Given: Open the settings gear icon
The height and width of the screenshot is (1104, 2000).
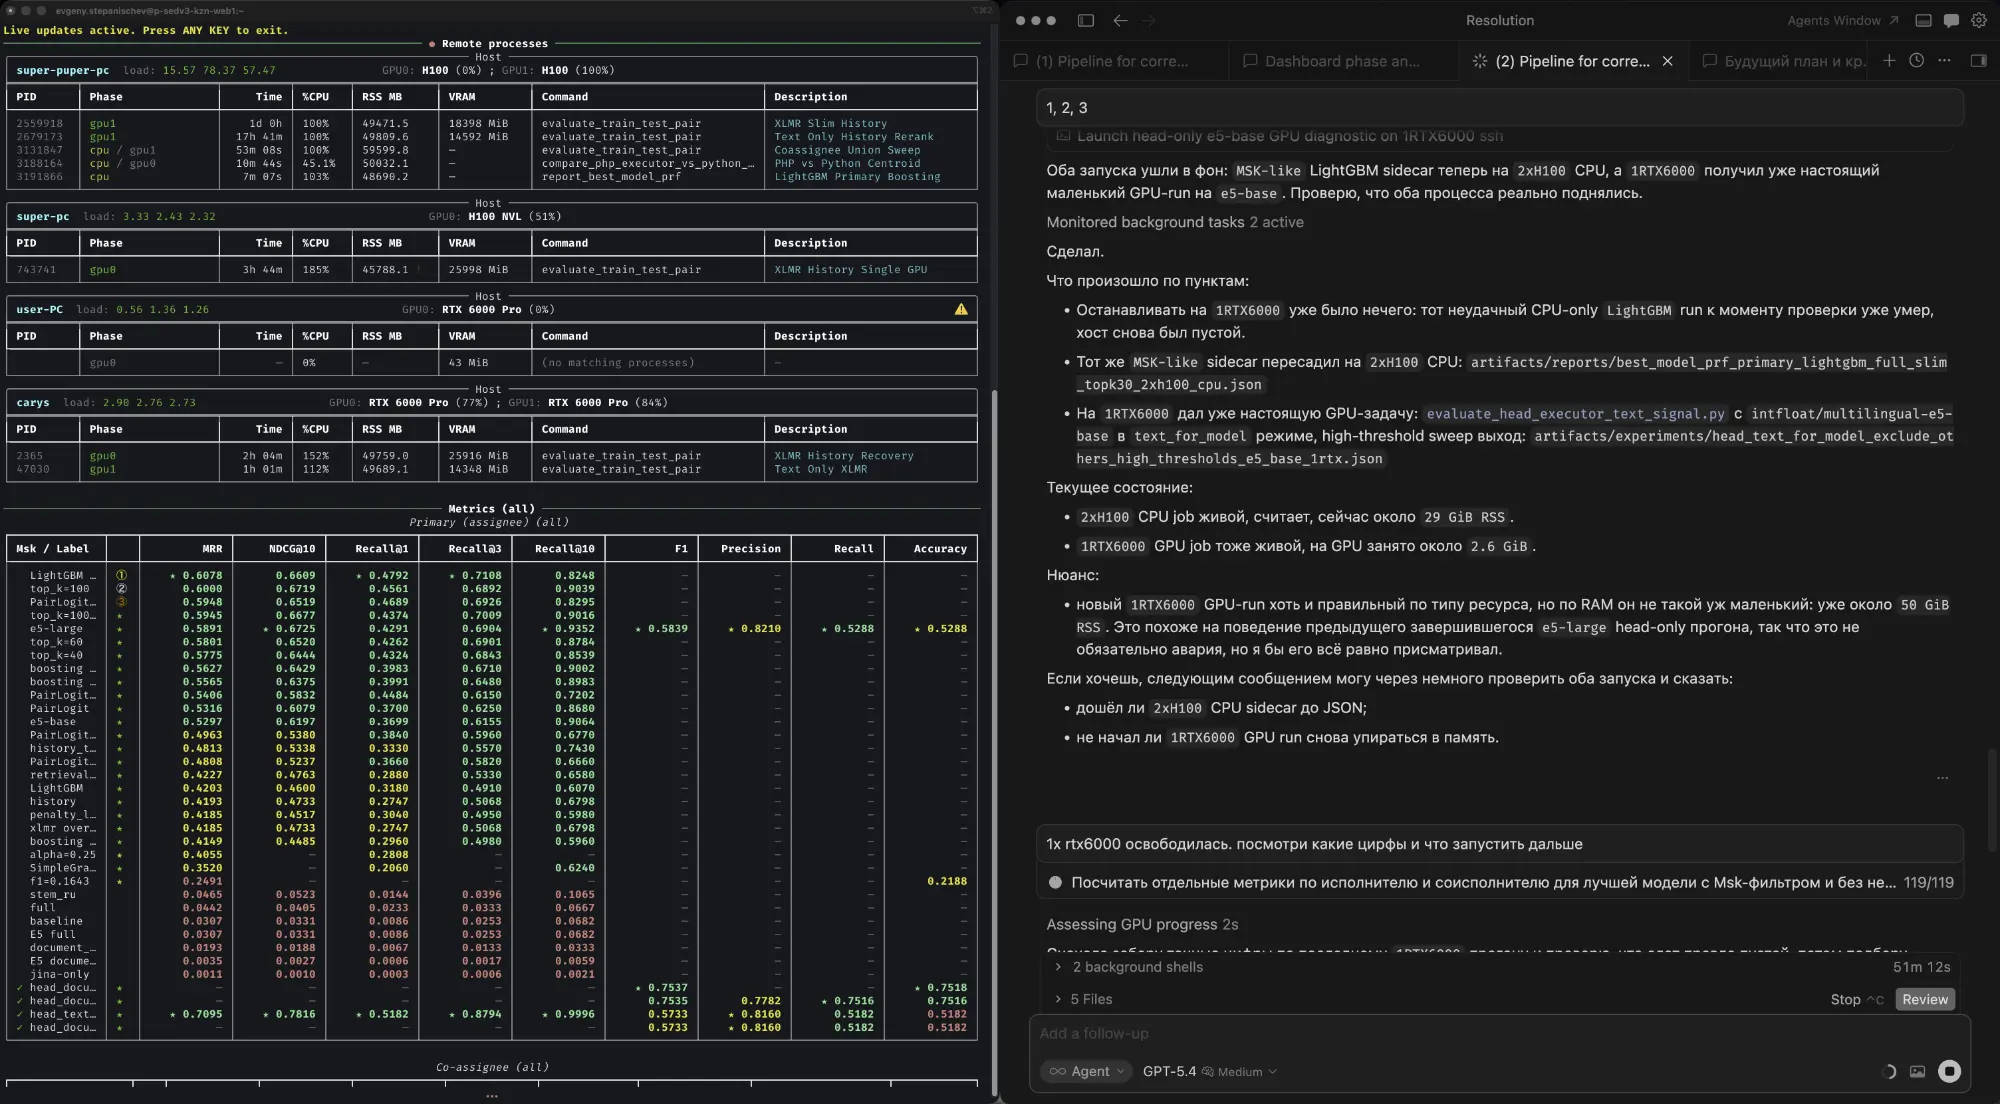Looking at the screenshot, I should (x=1978, y=20).
